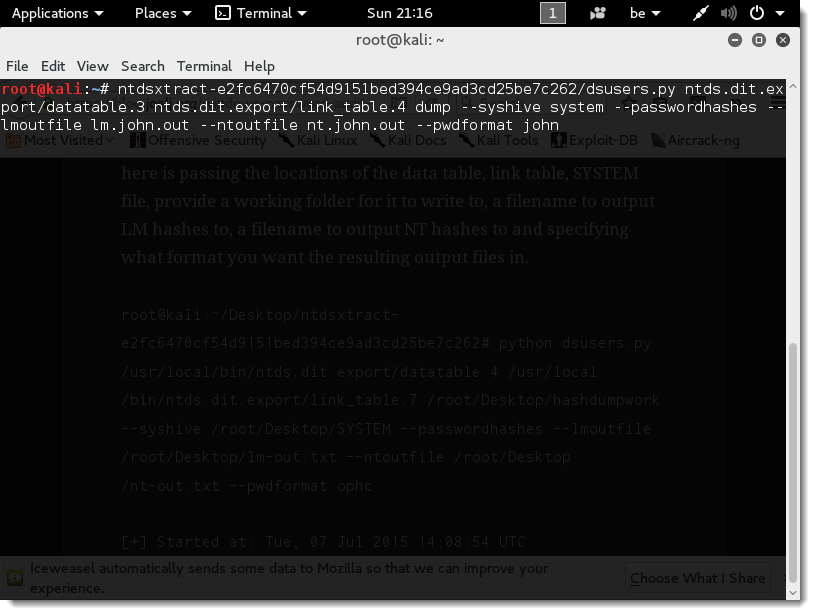This screenshot has width=815, height=615.
Task: Open the Help menu
Action: point(259,66)
